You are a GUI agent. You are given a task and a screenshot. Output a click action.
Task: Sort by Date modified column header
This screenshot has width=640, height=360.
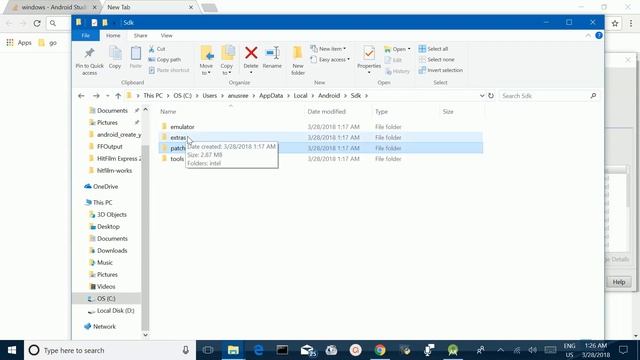[x=327, y=111]
